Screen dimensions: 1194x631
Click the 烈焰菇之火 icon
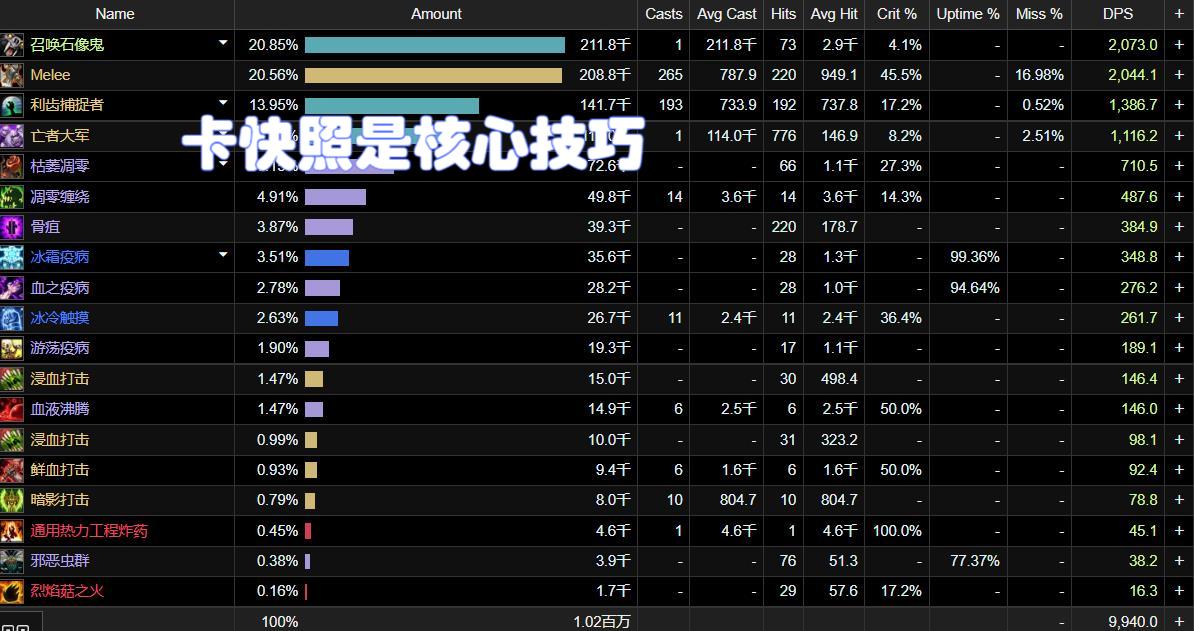pos(12,591)
